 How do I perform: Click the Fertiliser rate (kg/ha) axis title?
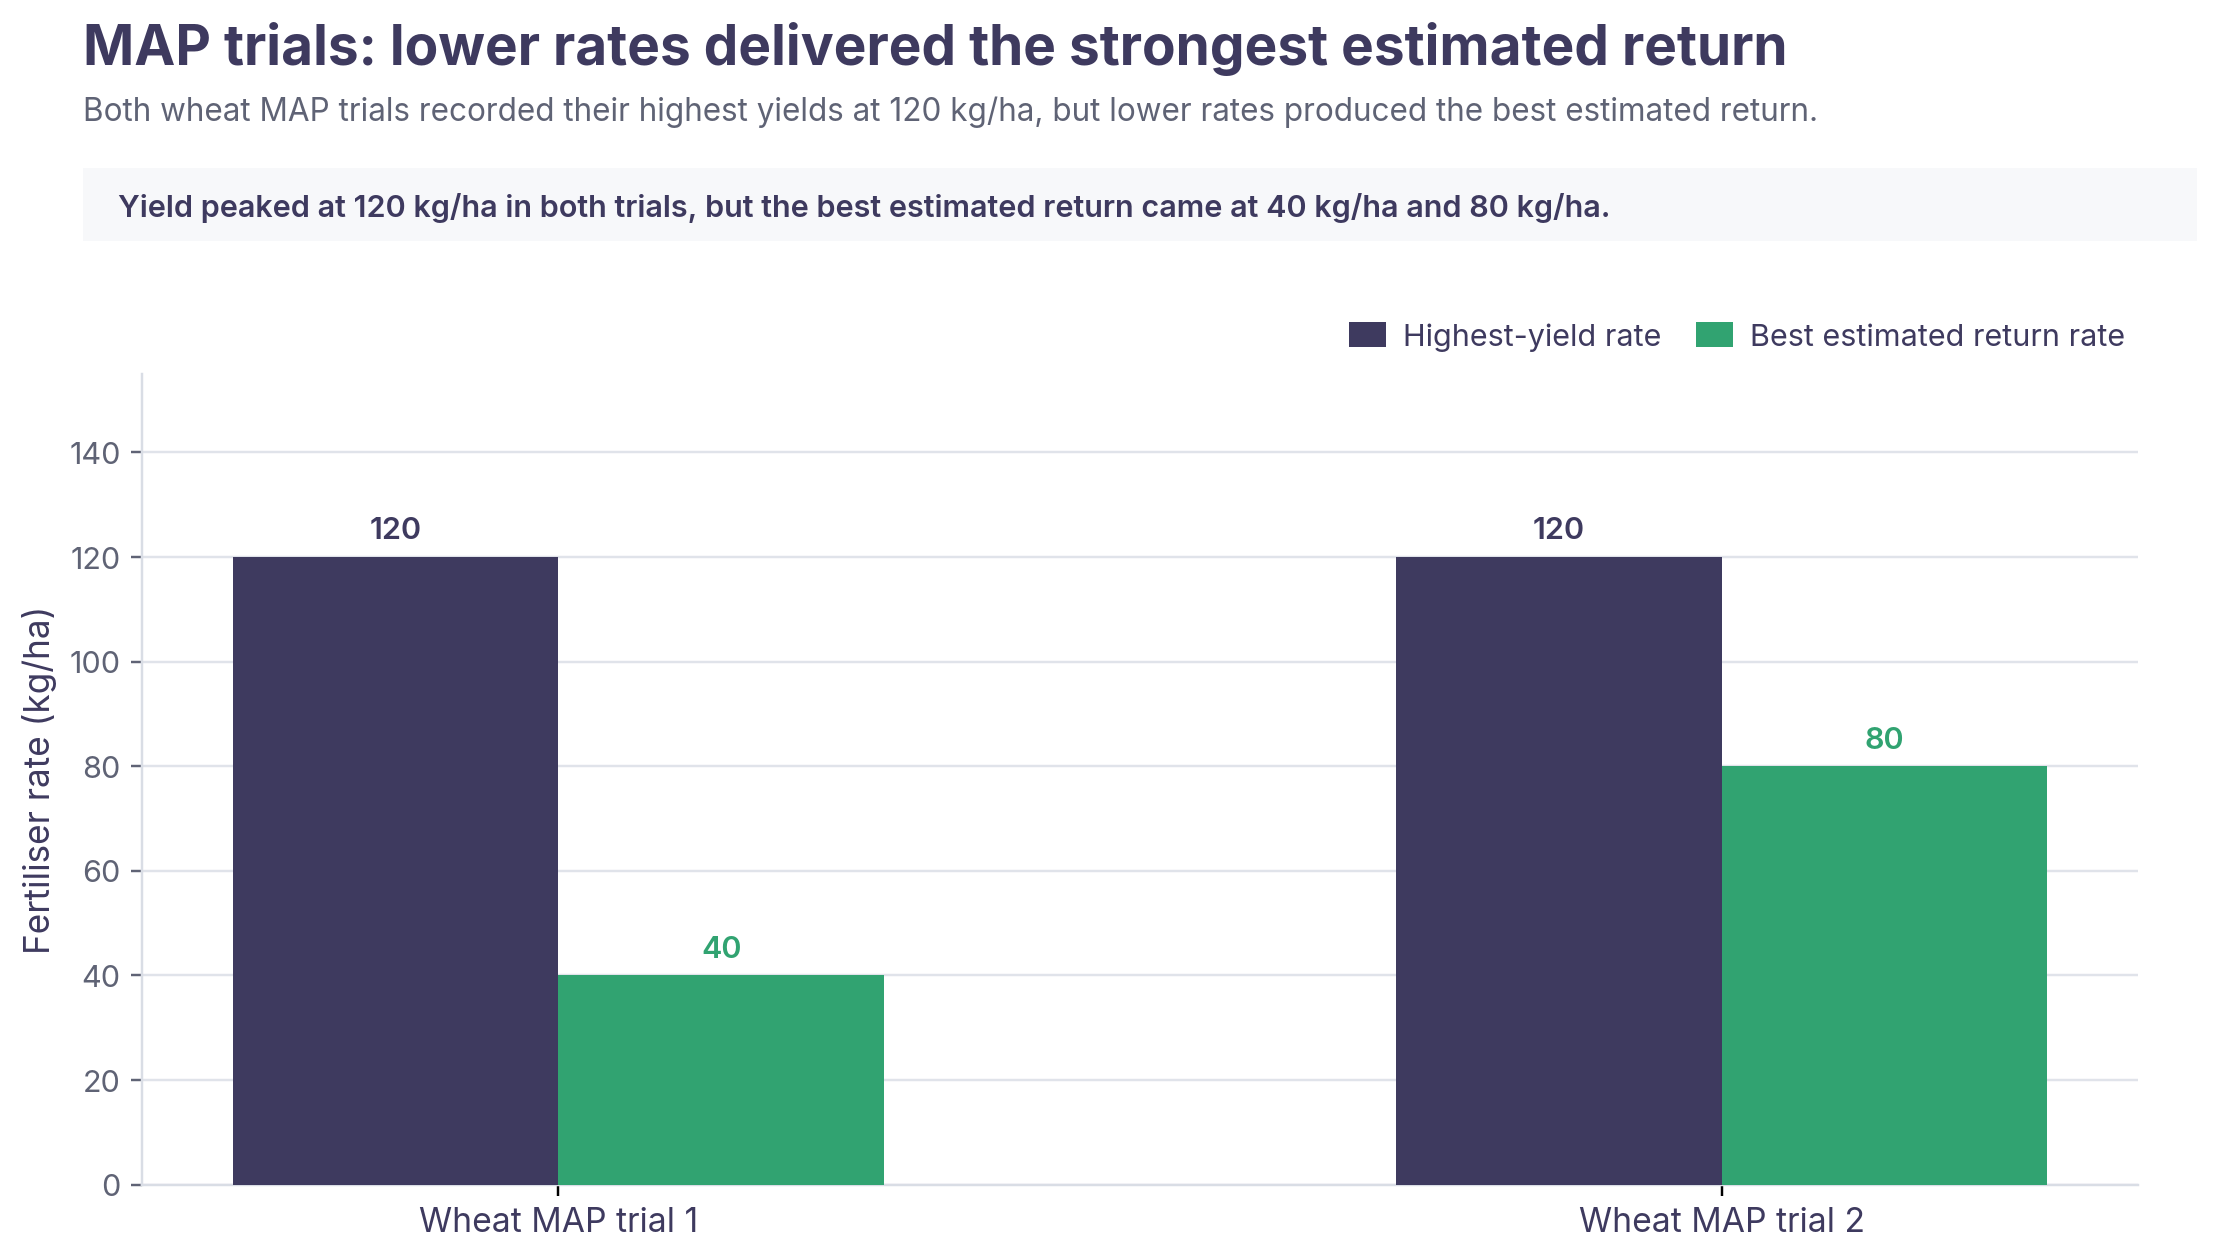(x=36, y=781)
